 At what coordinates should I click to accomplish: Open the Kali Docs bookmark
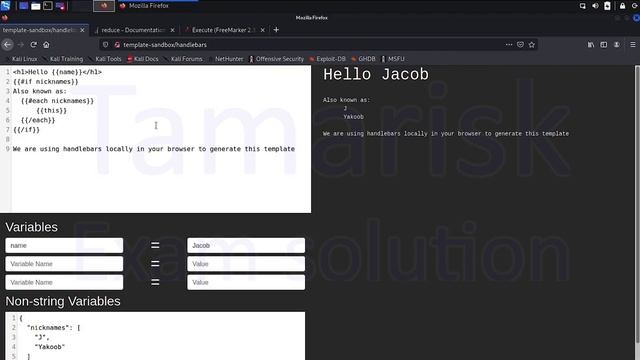click(x=142, y=59)
